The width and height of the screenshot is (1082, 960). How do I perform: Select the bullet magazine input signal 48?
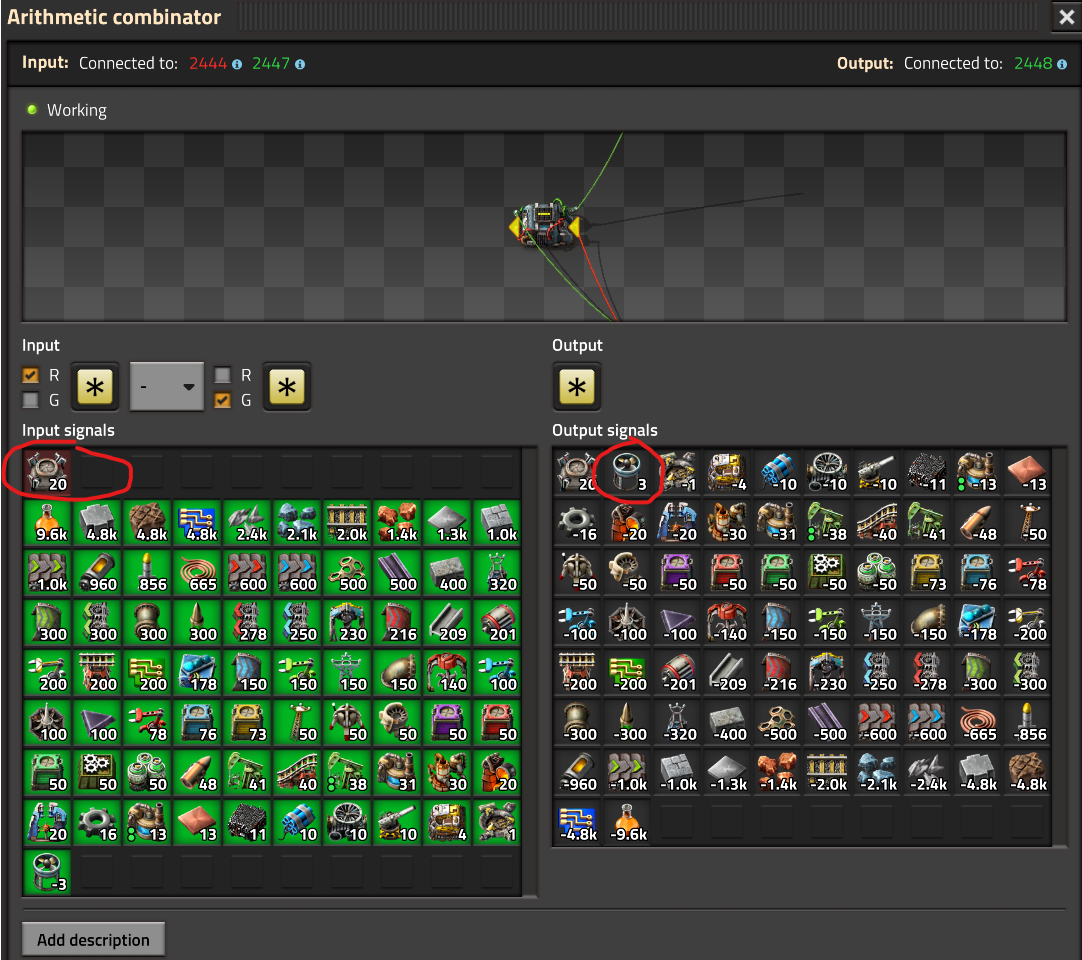(197, 772)
